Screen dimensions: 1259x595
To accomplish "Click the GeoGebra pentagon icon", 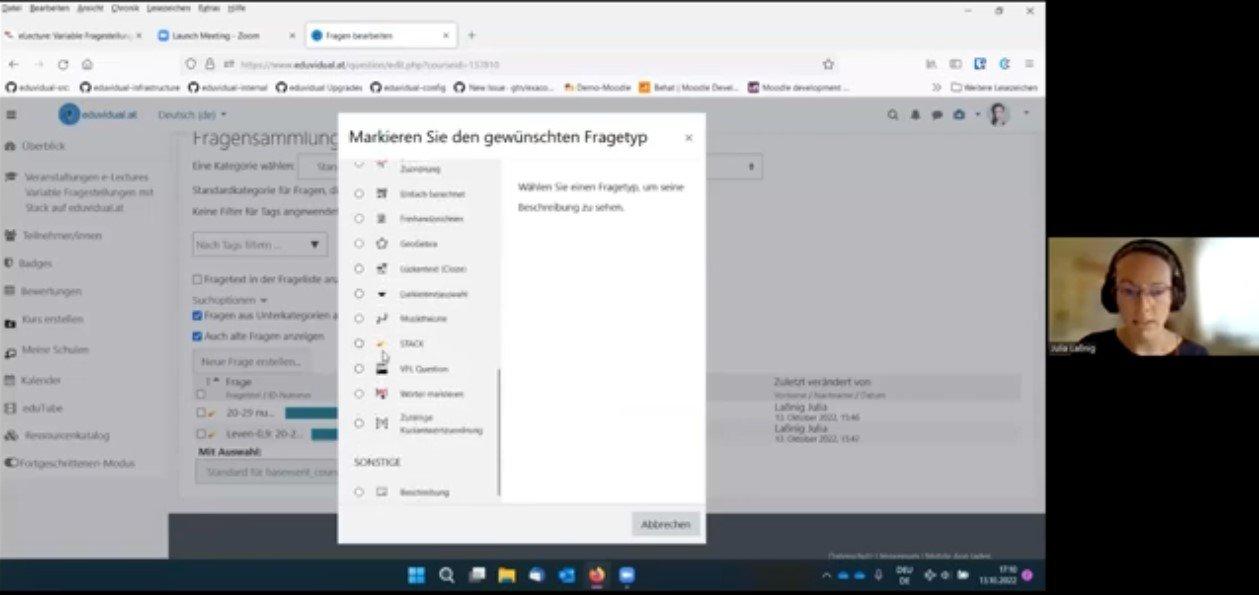I will pyautogui.click(x=381, y=243).
